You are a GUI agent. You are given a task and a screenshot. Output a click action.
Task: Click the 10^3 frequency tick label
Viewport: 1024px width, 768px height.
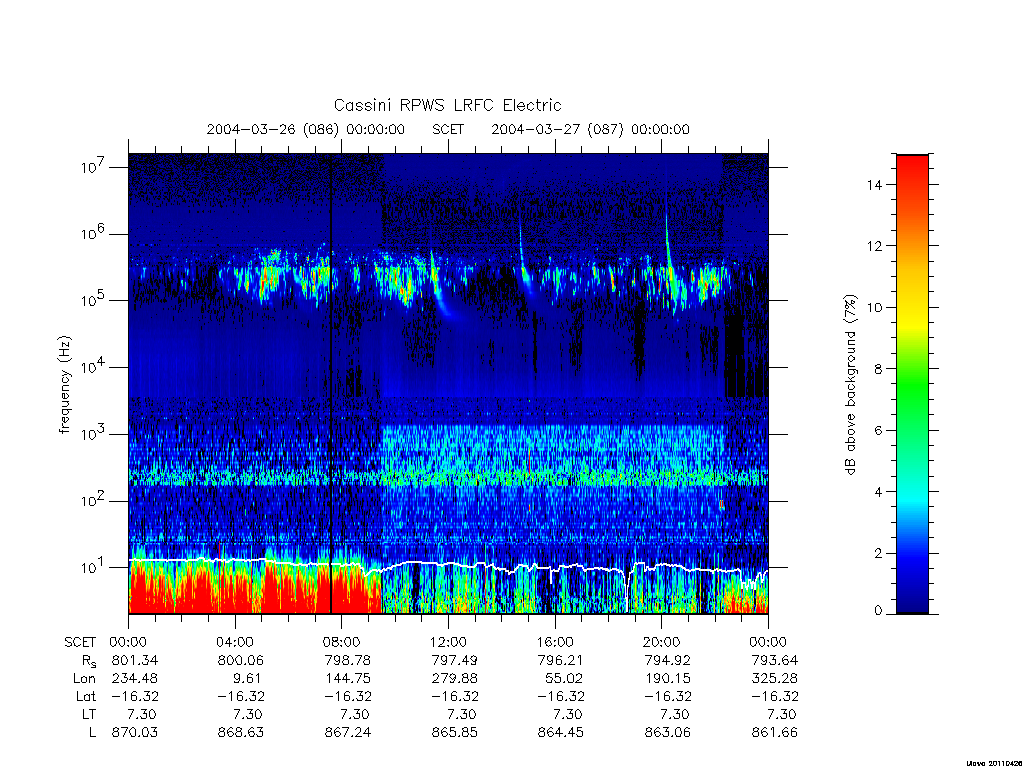[x=93, y=434]
